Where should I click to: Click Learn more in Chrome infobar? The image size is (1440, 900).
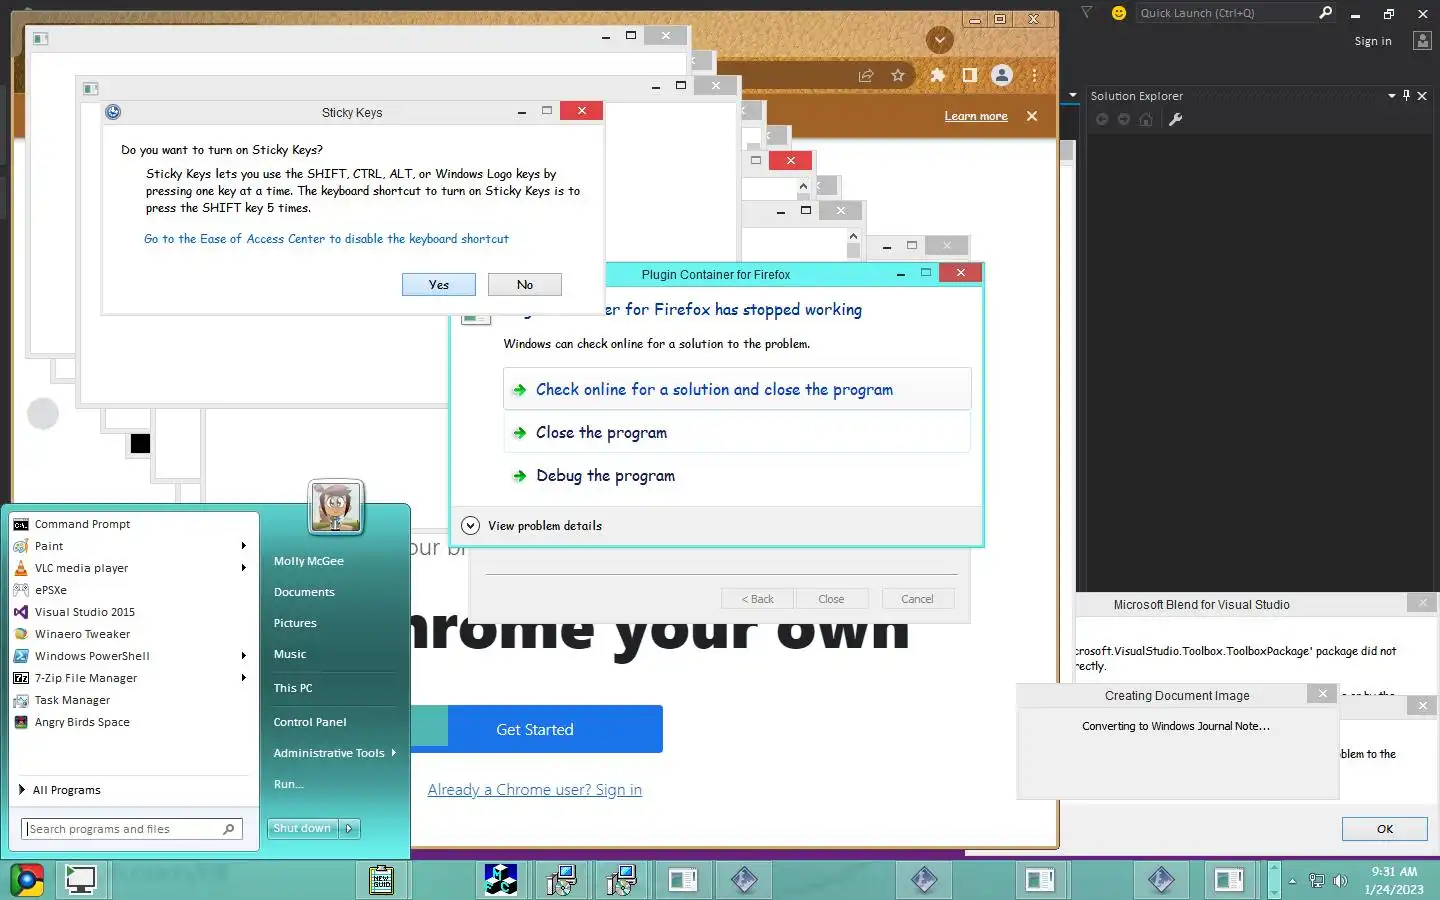pos(976,116)
